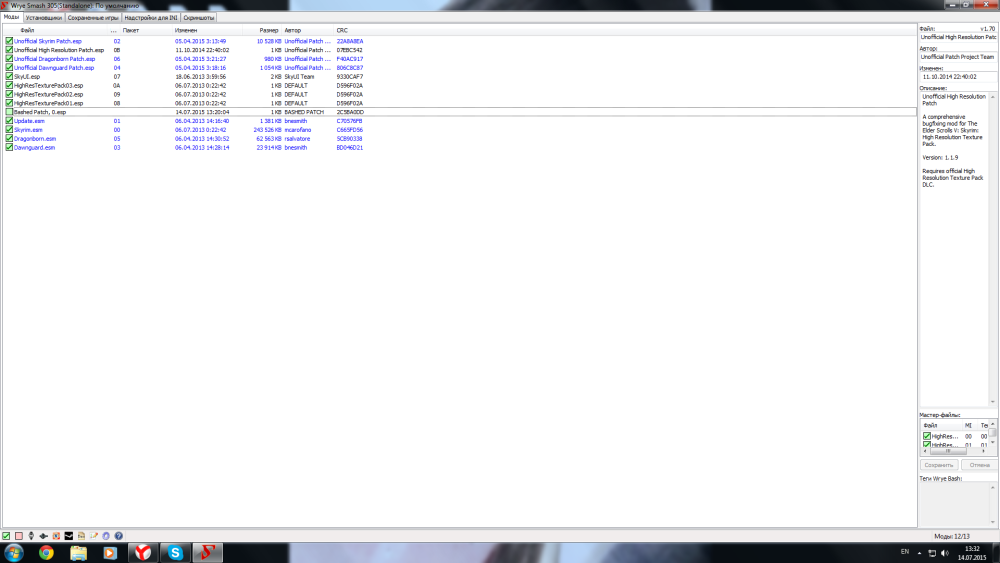
Task: Launch Google Chrome from the taskbar
Action: point(46,553)
